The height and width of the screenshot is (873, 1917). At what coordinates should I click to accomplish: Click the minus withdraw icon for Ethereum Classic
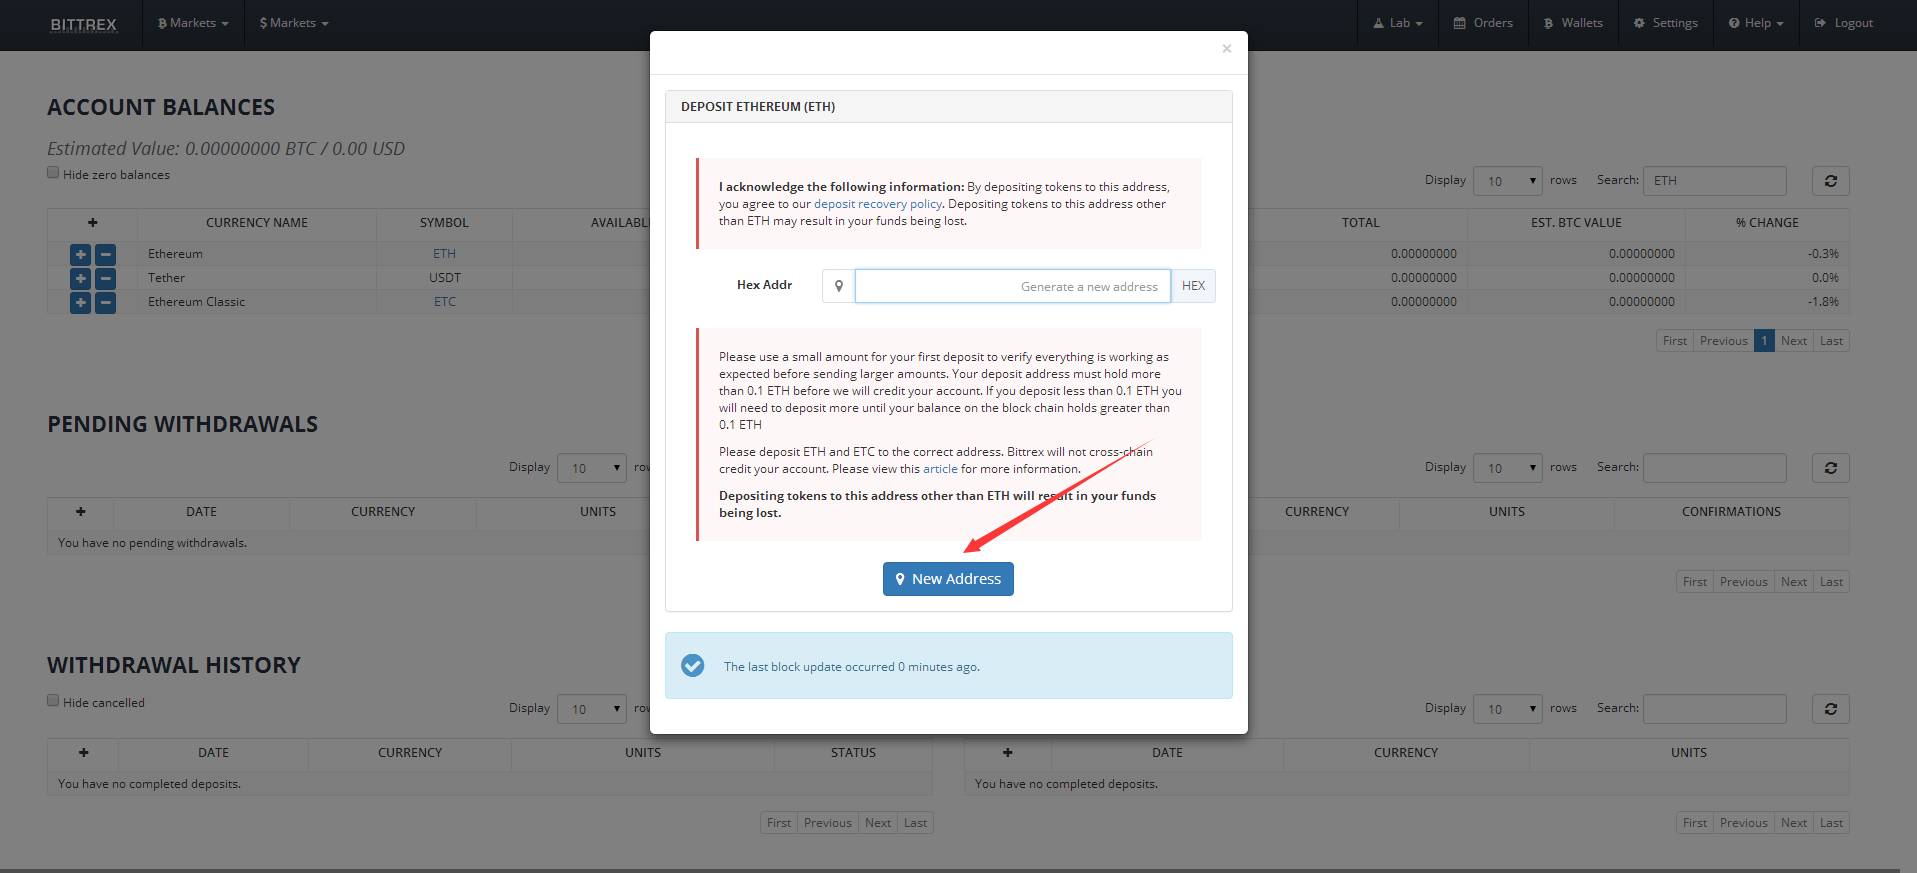(105, 302)
